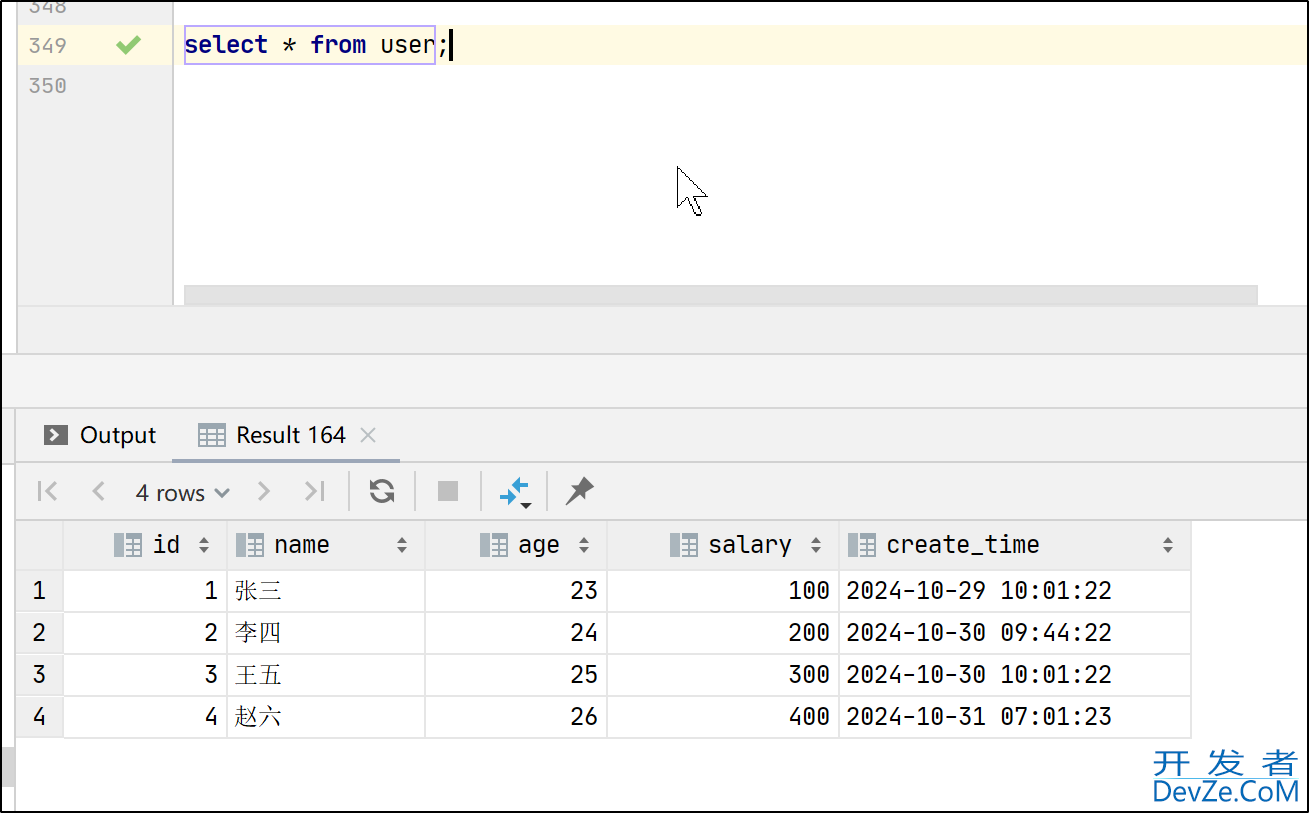The height and width of the screenshot is (813, 1309).
Task: Switch to the Output tab
Action: [100, 435]
